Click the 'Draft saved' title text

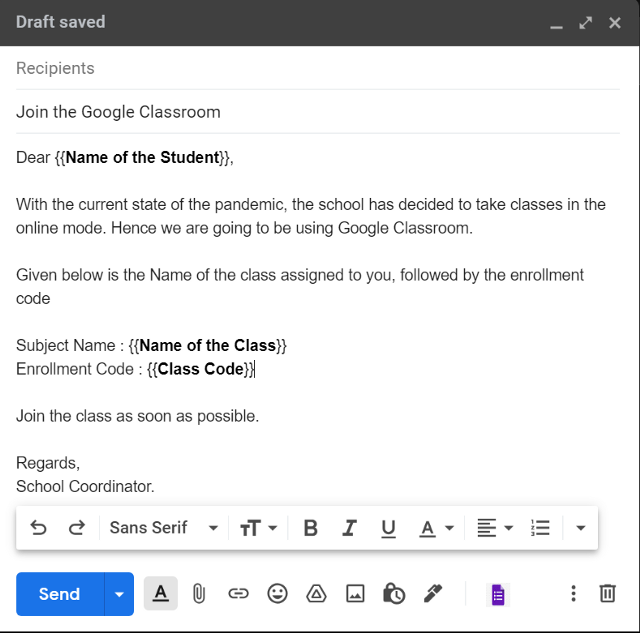[x=61, y=22]
